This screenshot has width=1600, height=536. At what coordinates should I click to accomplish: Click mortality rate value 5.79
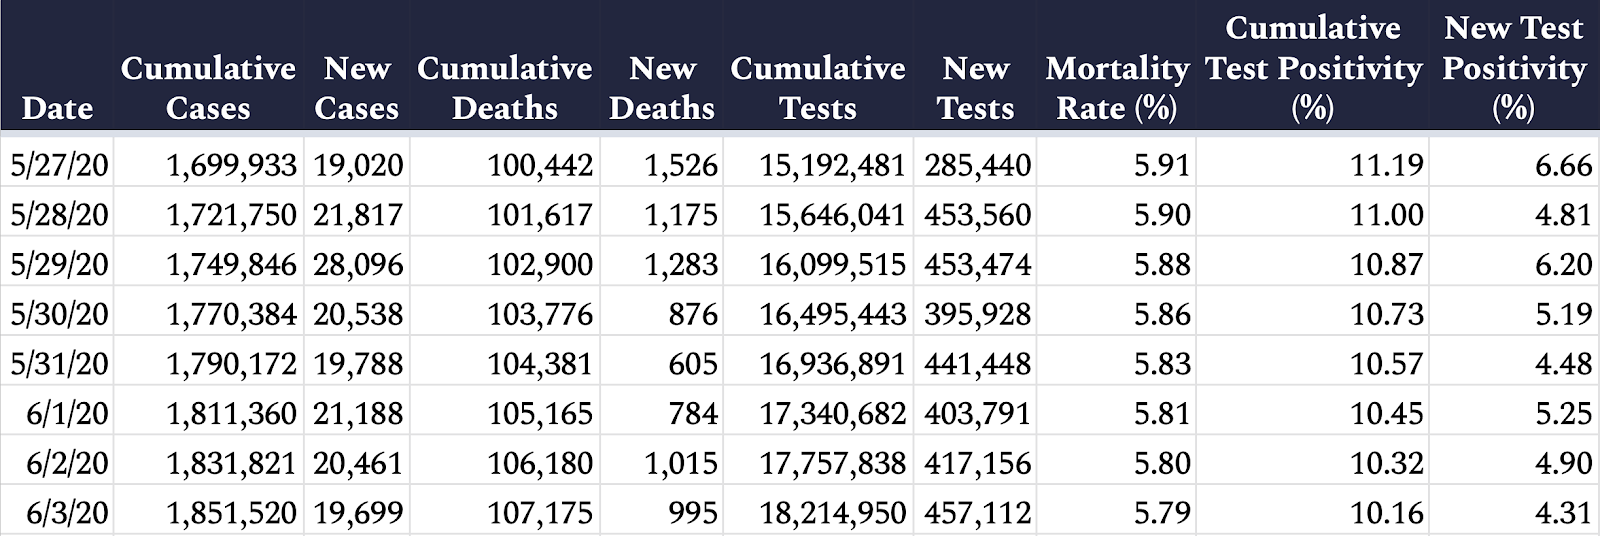[x=1162, y=514]
